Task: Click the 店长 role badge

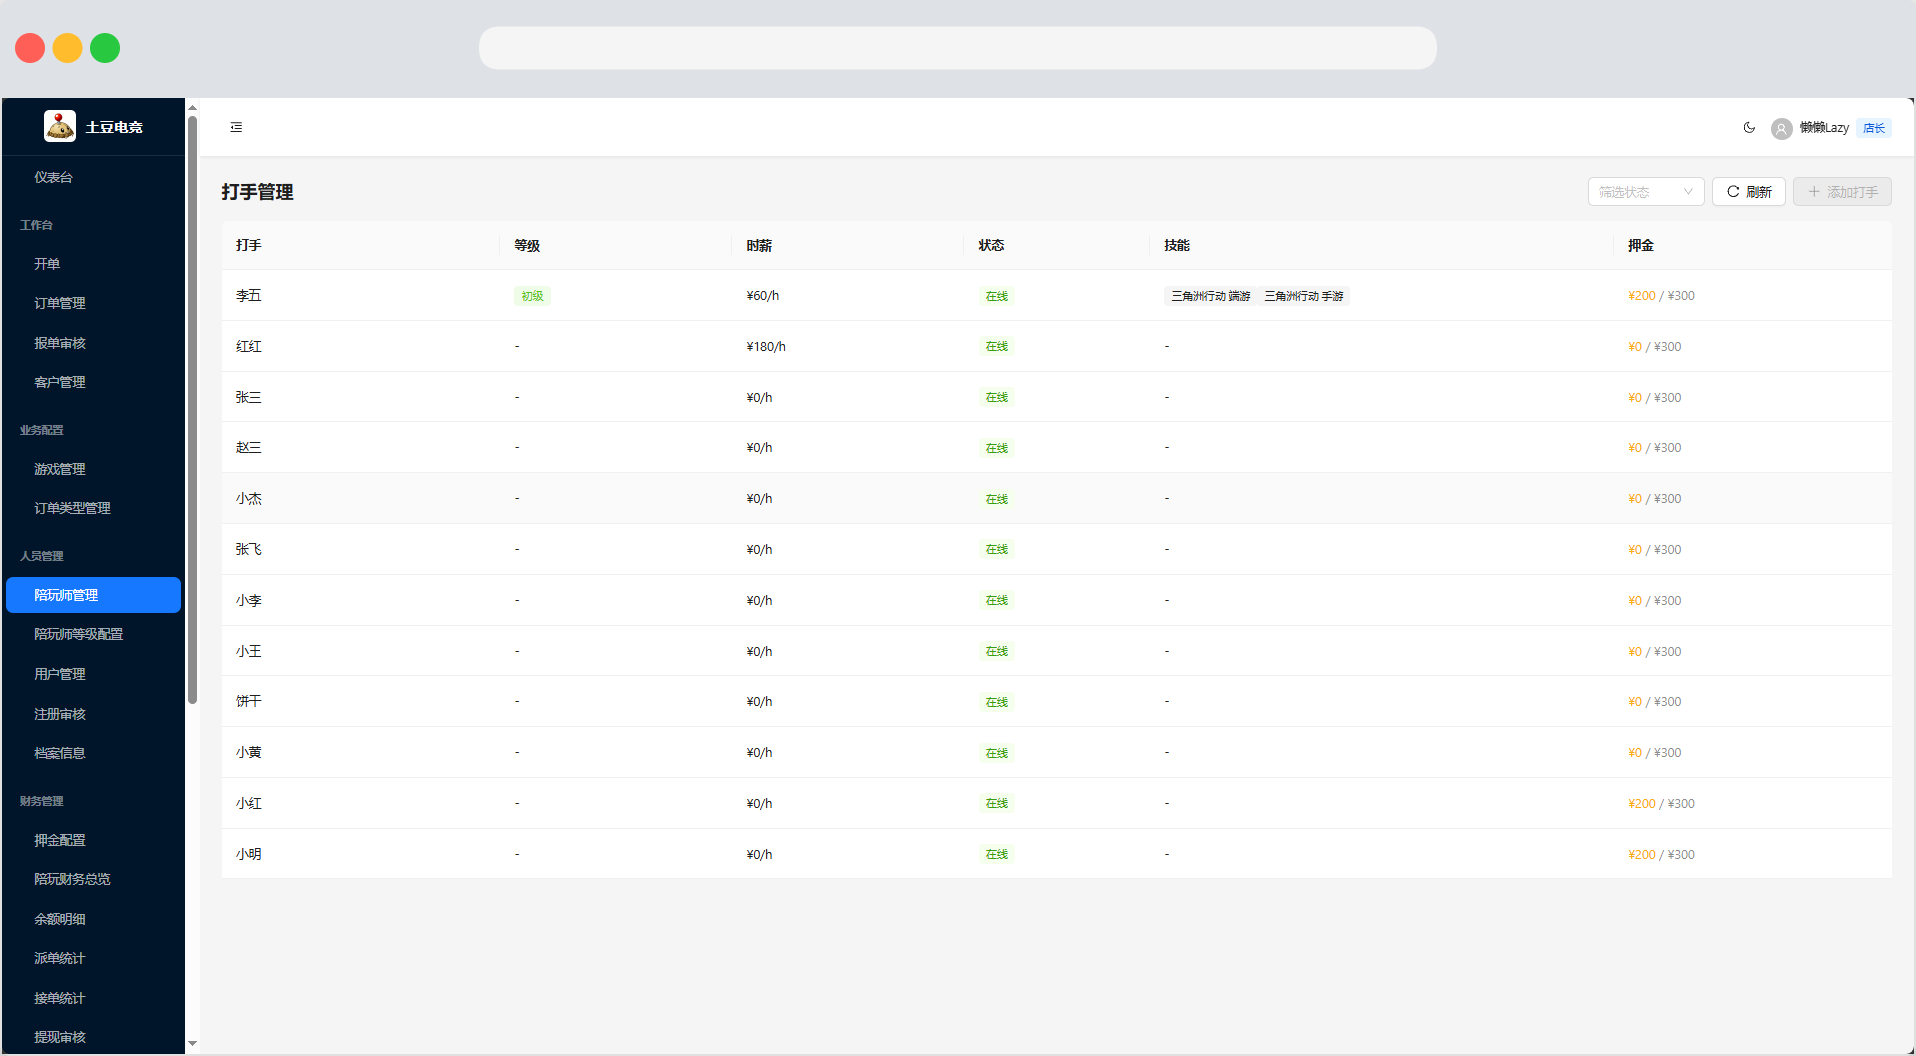Action: tap(1874, 128)
